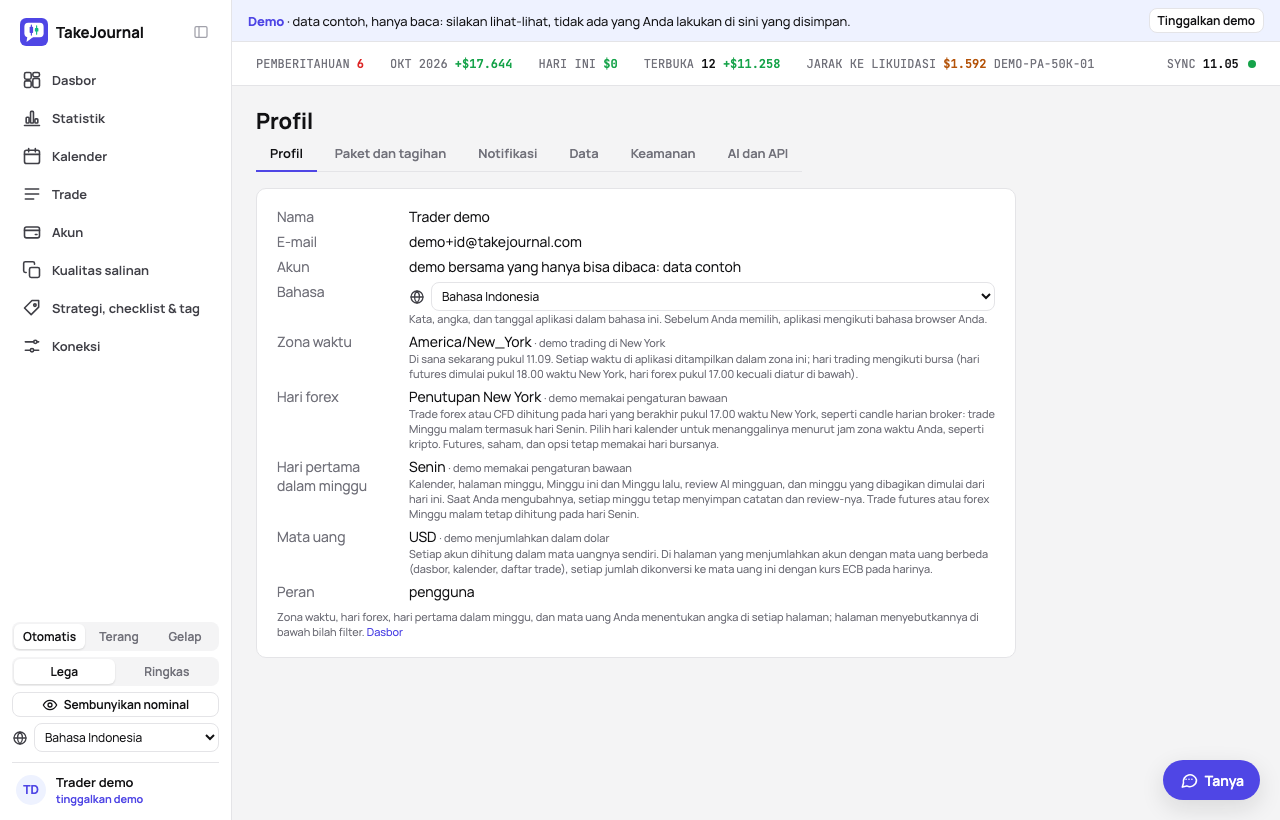Click the TD avatar circle

pos(31,790)
